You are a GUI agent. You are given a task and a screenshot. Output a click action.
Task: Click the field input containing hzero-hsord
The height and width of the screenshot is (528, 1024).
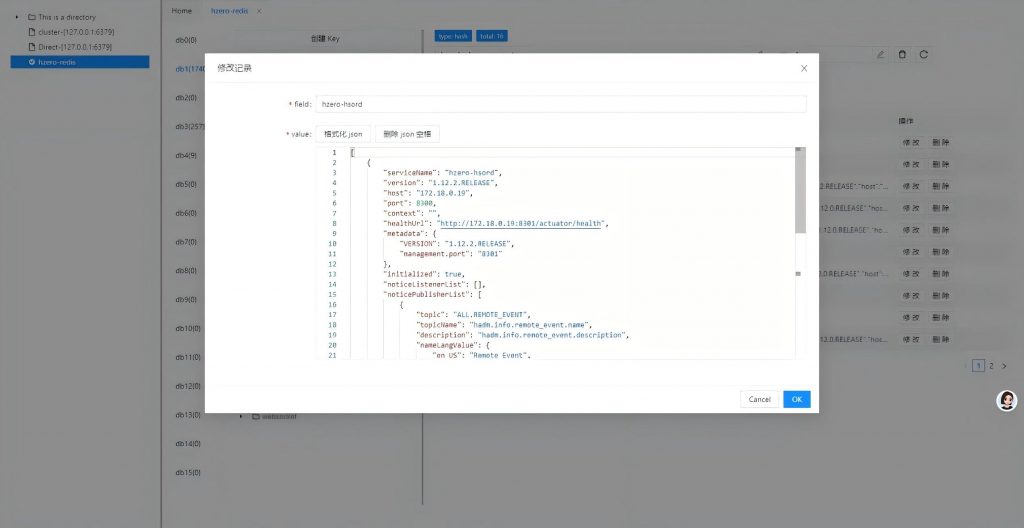pyautogui.click(x=560, y=104)
